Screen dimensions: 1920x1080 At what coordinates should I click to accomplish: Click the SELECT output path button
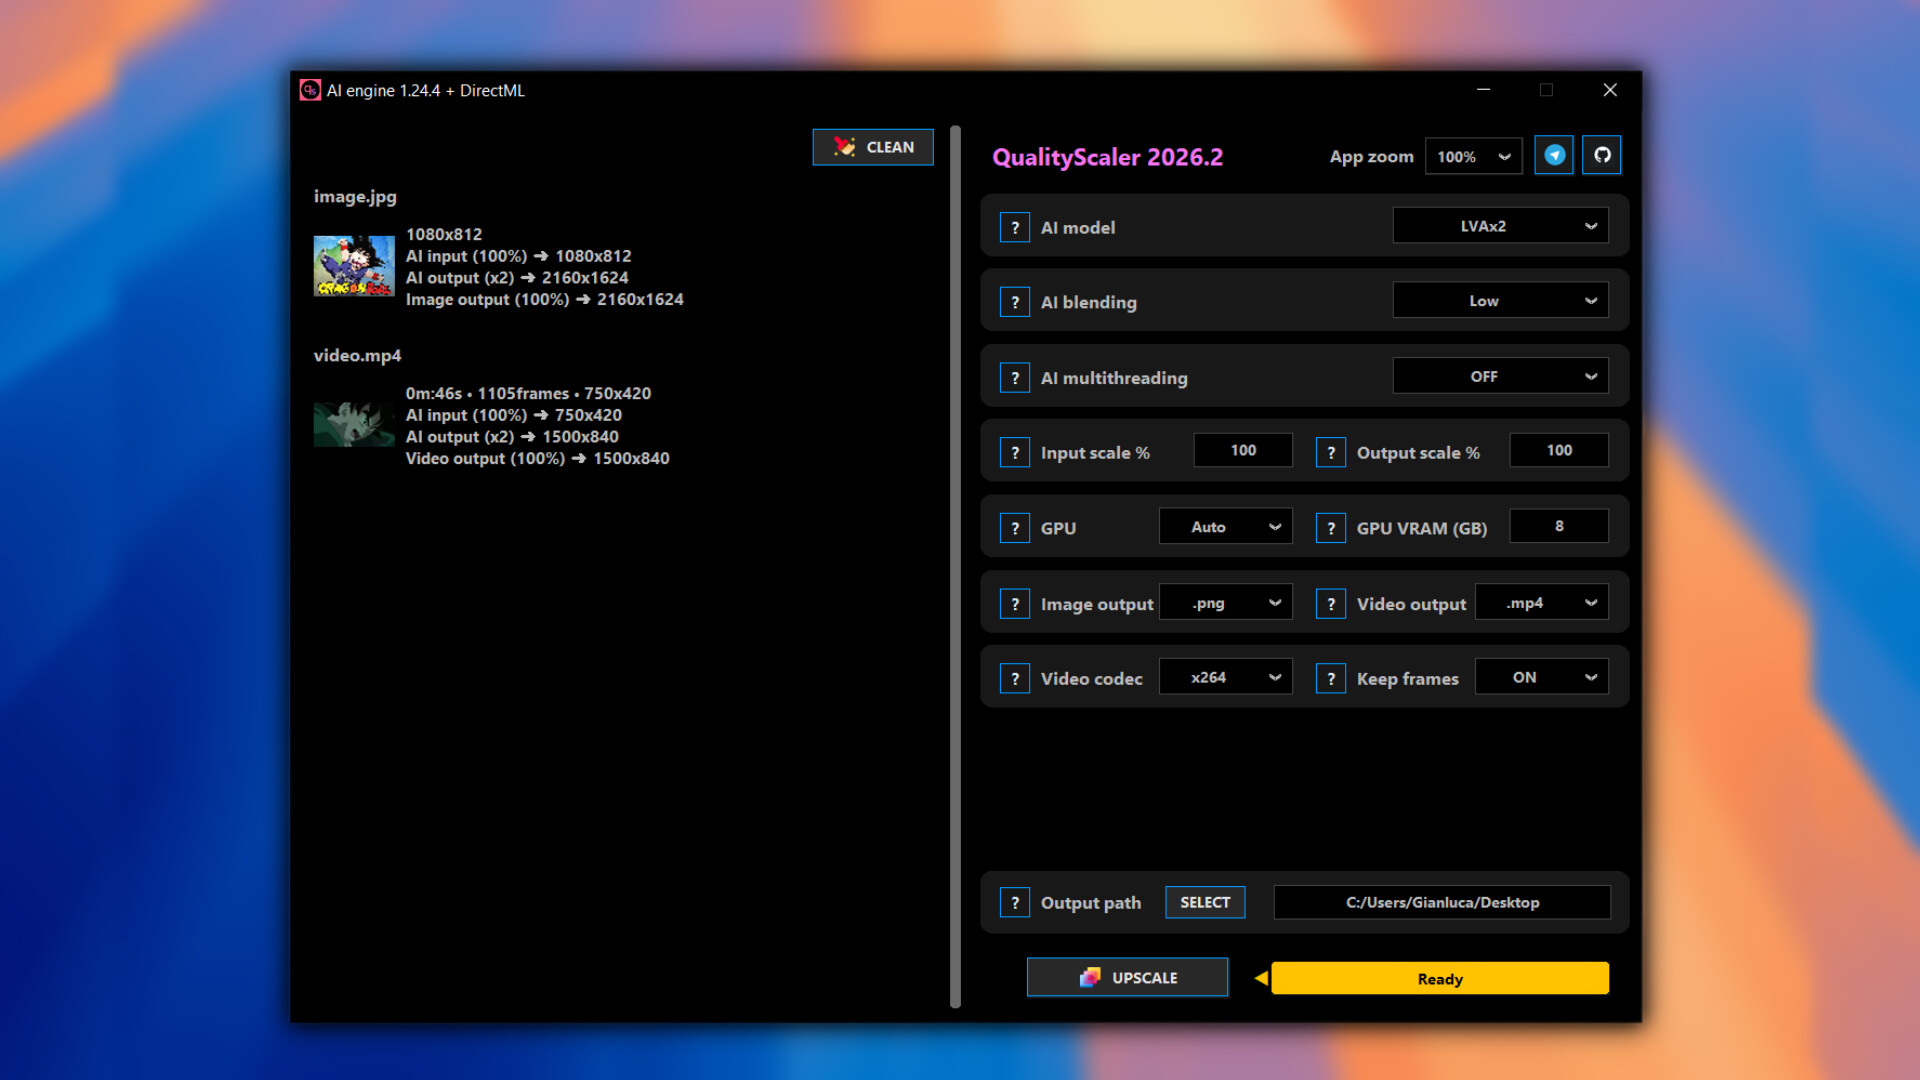coord(1205,902)
